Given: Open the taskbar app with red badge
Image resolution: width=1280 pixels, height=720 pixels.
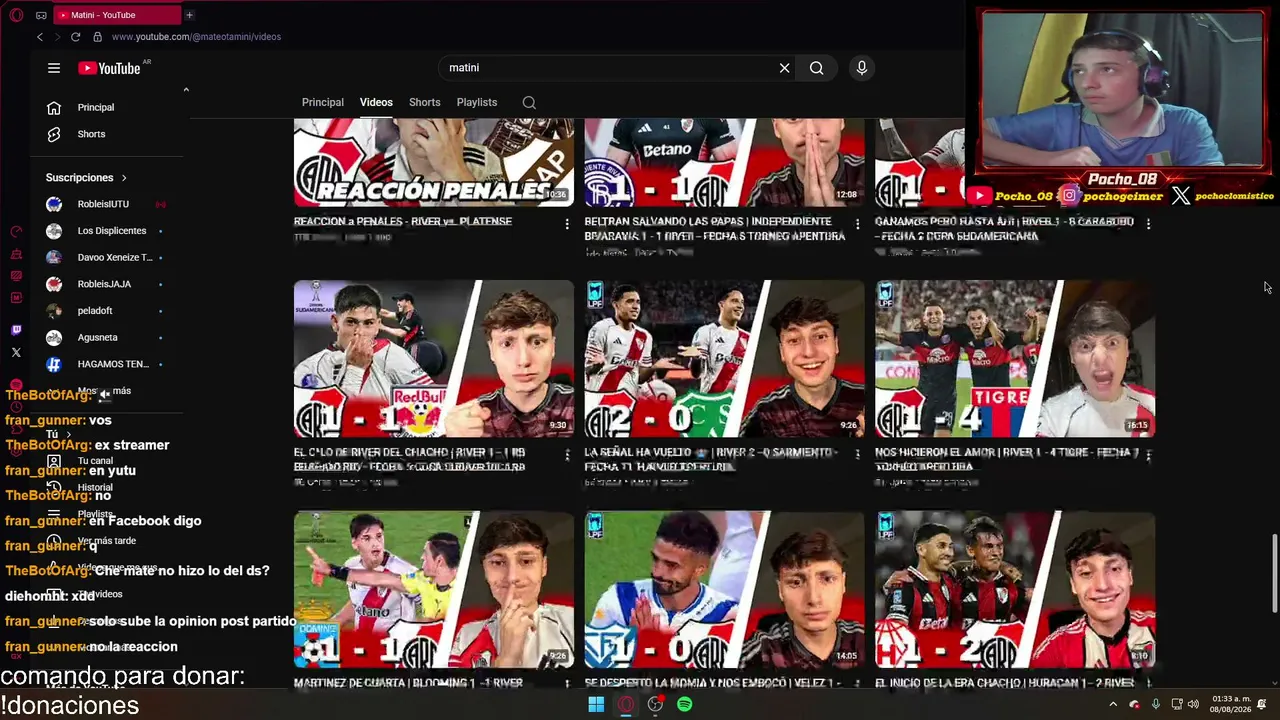Looking at the screenshot, I should [x=655, y=704].
